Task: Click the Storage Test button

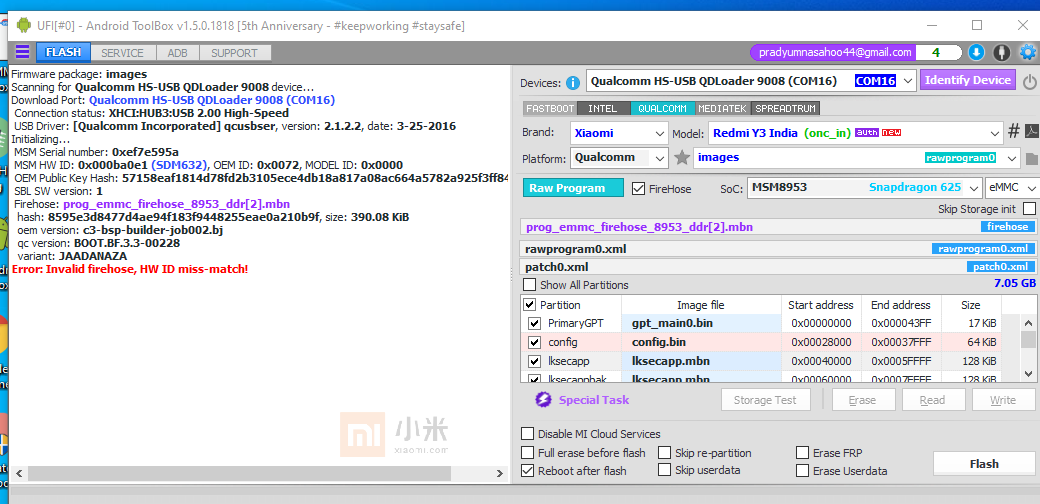Action: [767, 400]
